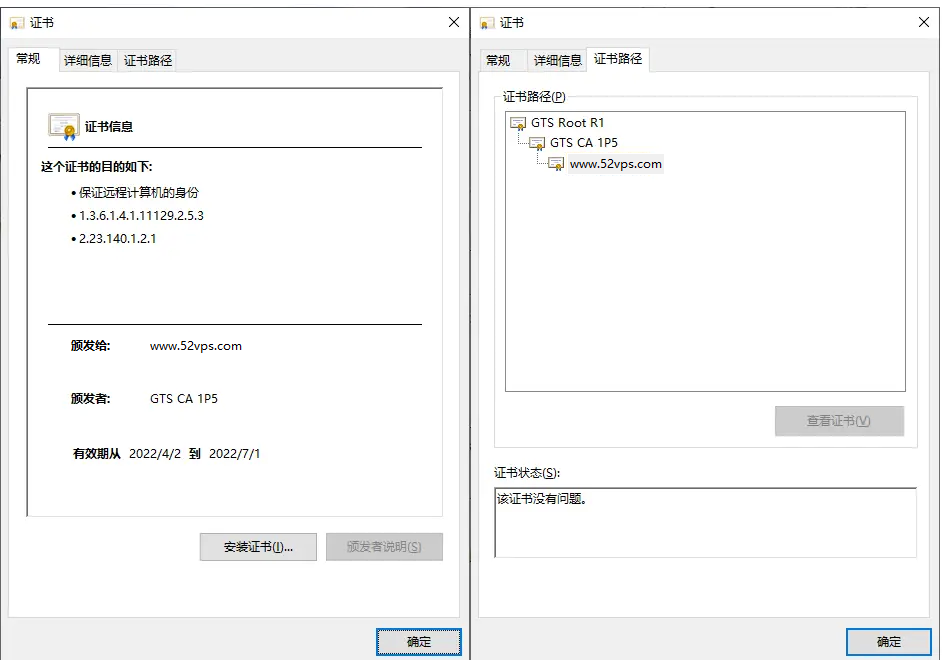Click the 证书状态(S) label
The image size is (942, 660).
[527, 473]
